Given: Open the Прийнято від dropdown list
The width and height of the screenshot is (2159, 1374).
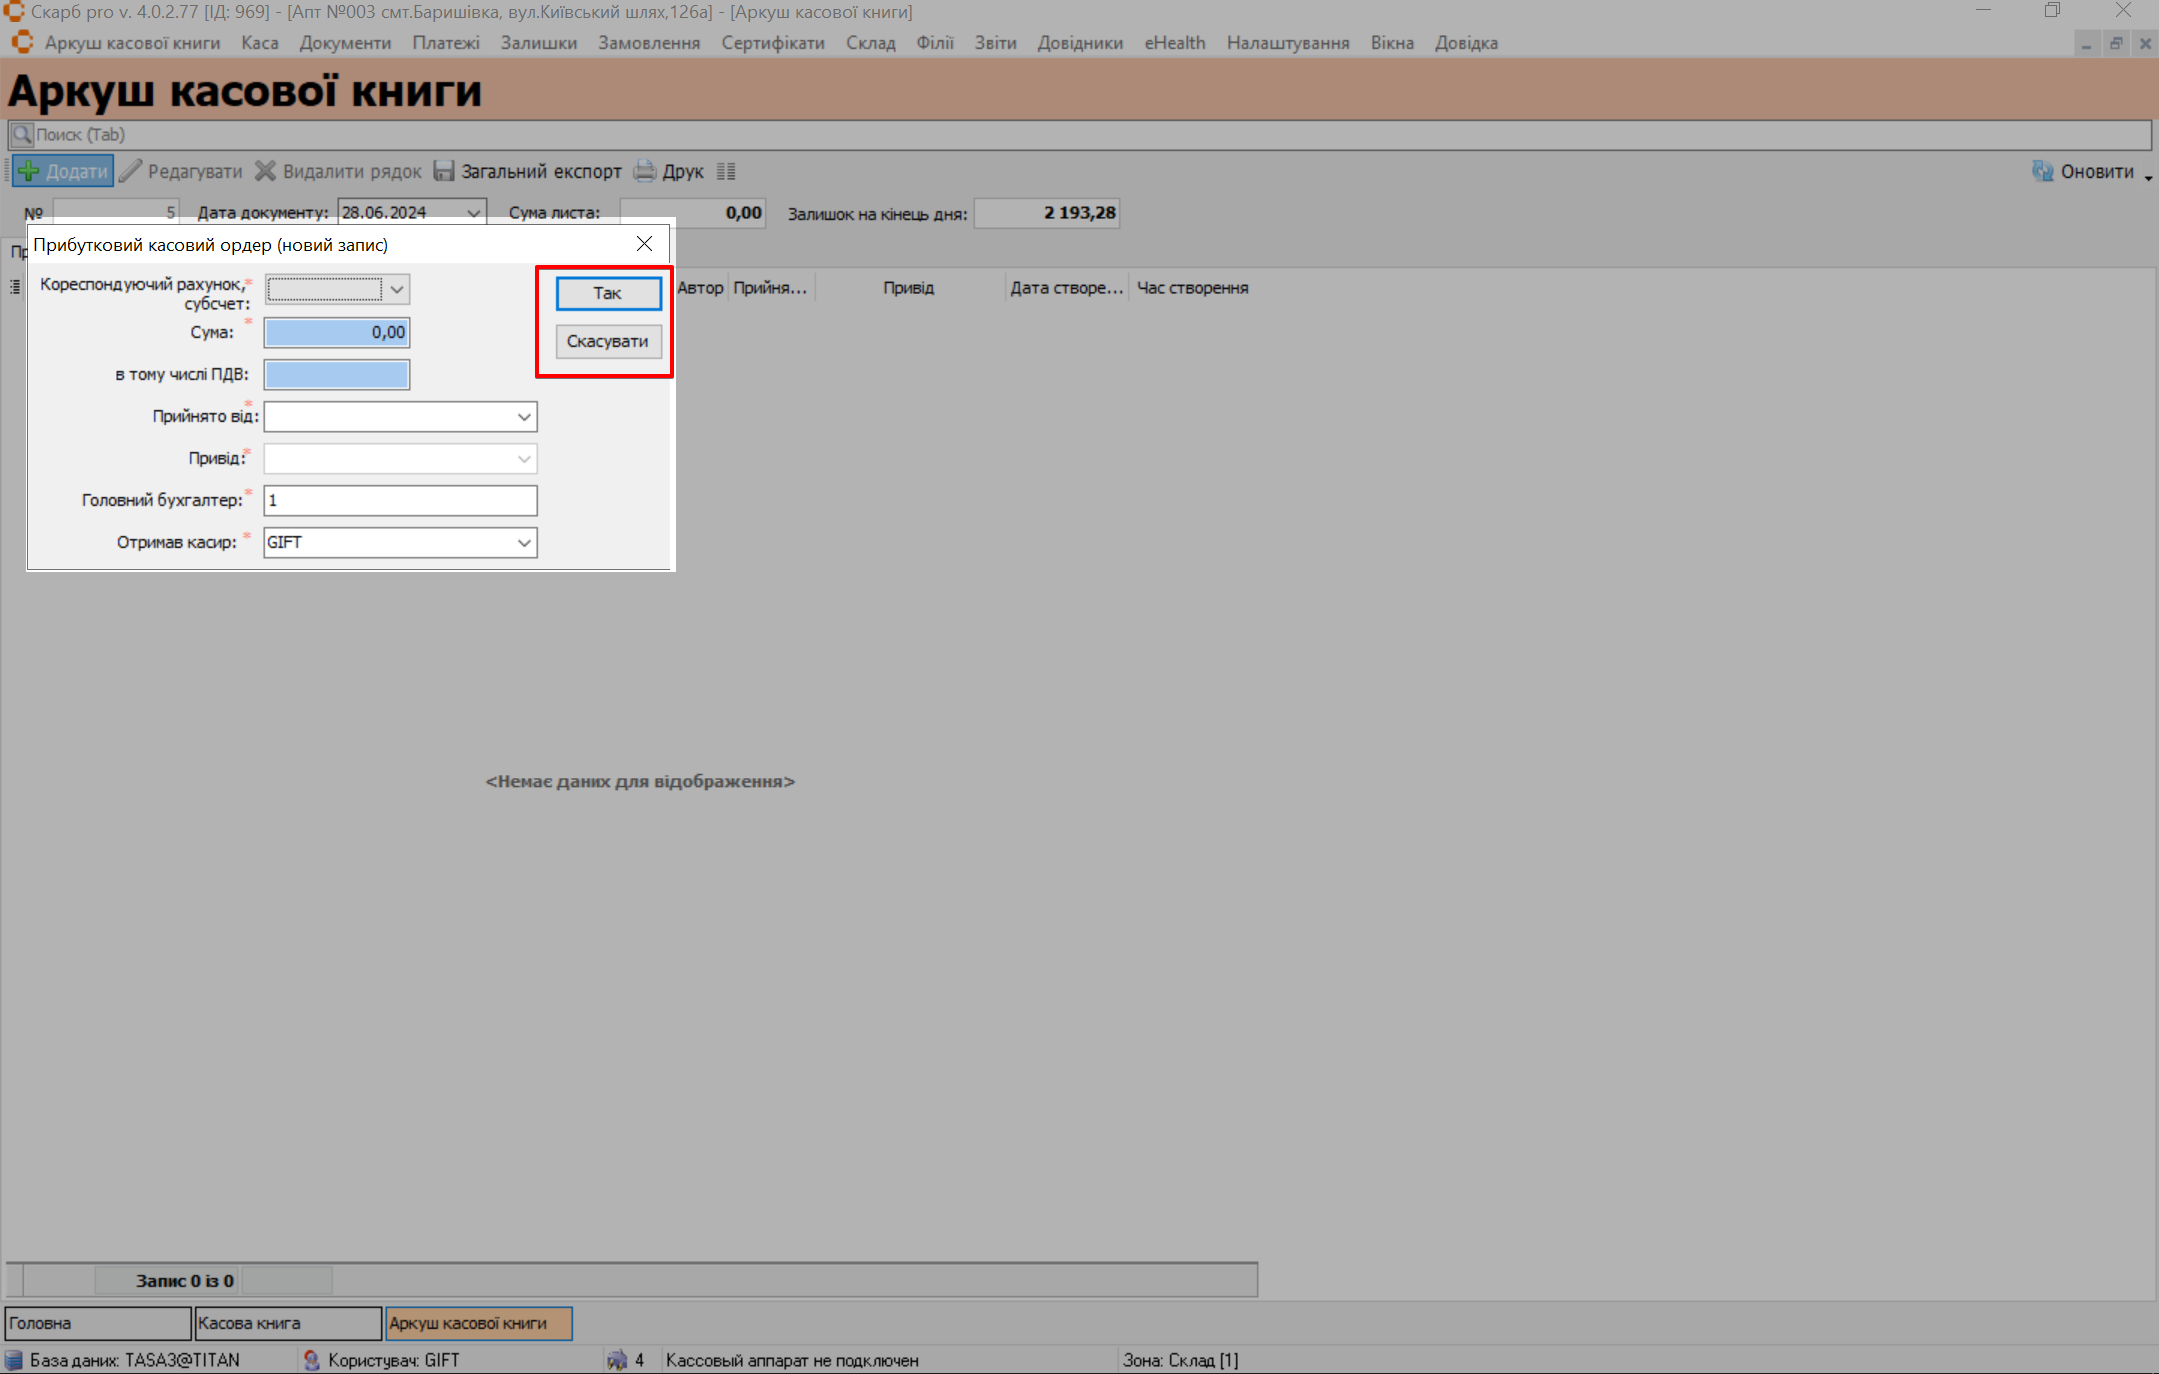Looking at the screenshot, I should click(524, 417).
